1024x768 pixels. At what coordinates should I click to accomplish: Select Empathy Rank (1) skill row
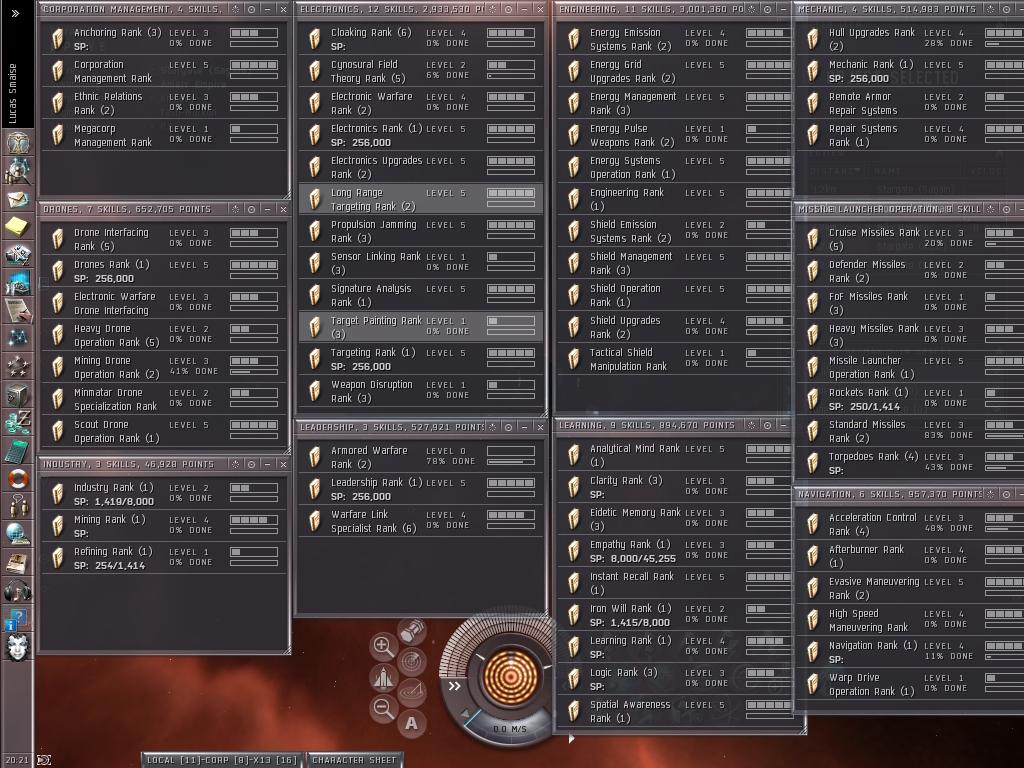coord(675,551)
